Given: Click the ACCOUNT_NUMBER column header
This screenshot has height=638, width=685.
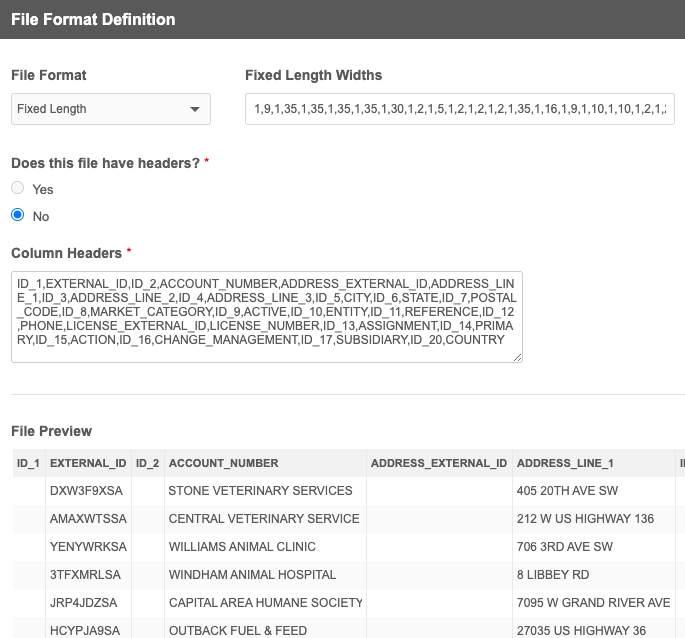Looking at the screenshot, I should click(x=224, y=463).
